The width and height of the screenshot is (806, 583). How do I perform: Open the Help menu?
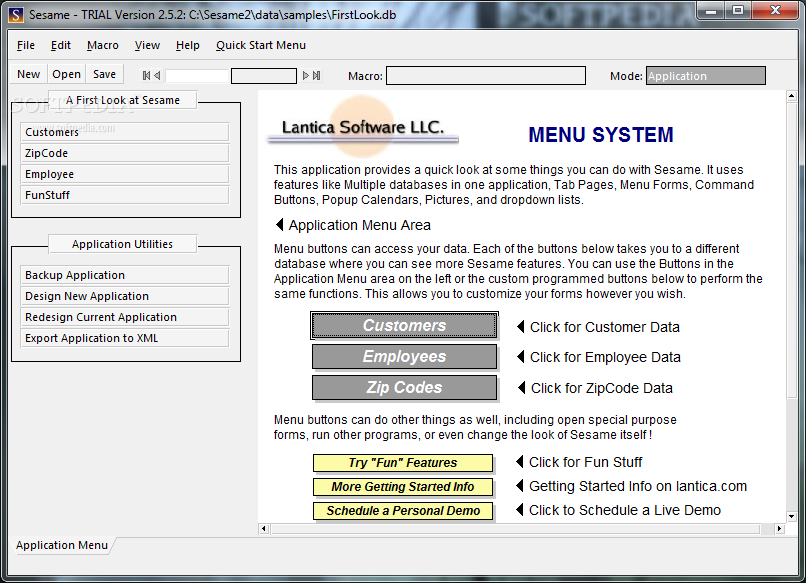pos(188,45)
